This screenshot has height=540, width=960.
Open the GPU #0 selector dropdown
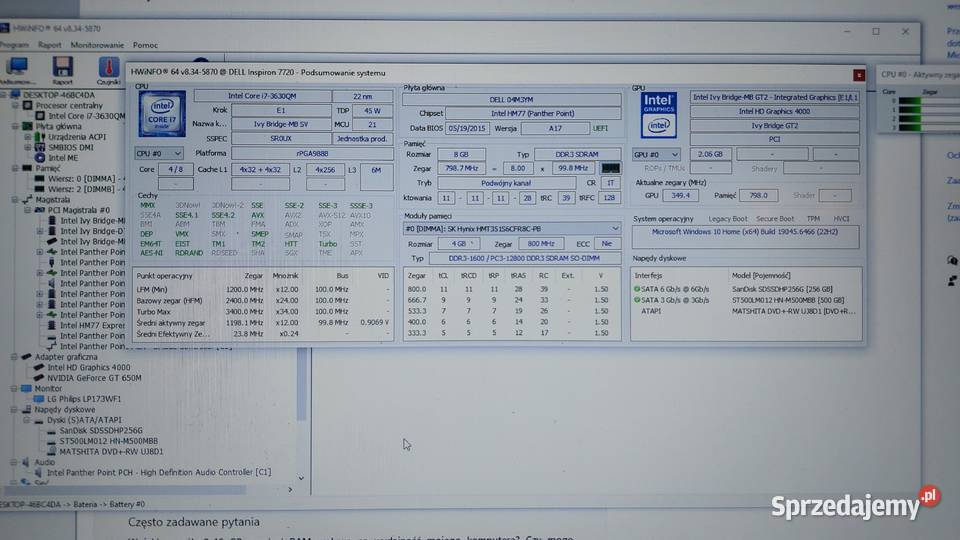(x=656, y=155)
